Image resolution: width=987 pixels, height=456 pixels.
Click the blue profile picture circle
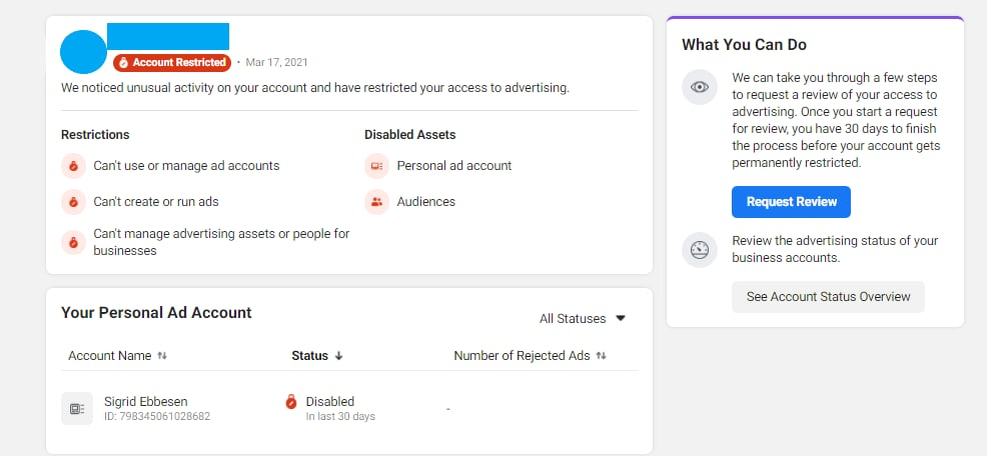tap(84, 51)
